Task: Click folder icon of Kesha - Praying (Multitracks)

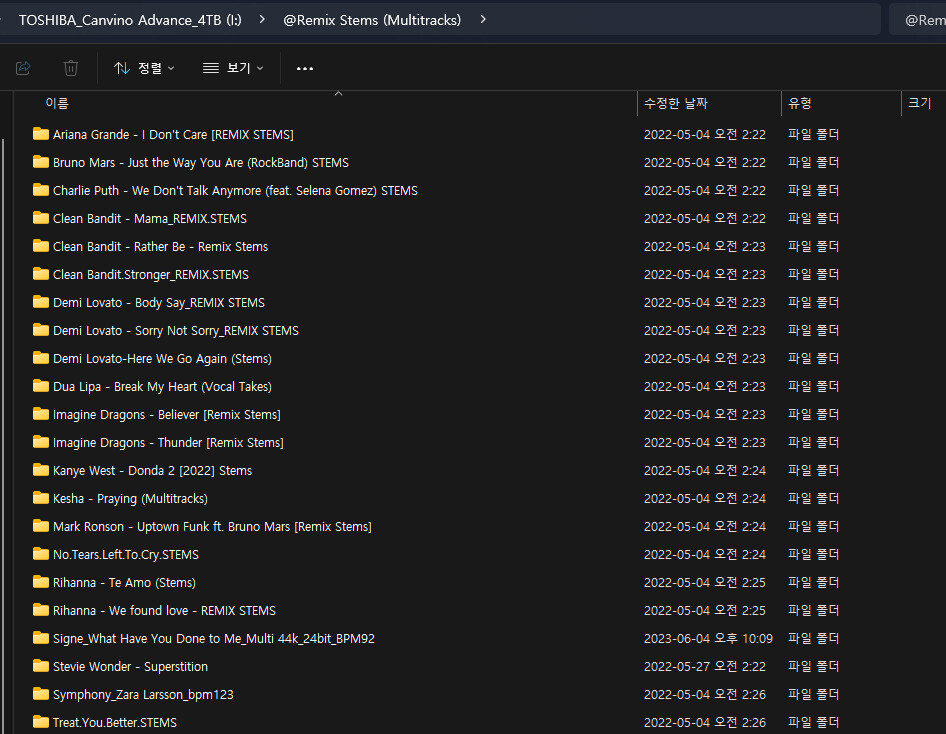Action: [41, 498]
